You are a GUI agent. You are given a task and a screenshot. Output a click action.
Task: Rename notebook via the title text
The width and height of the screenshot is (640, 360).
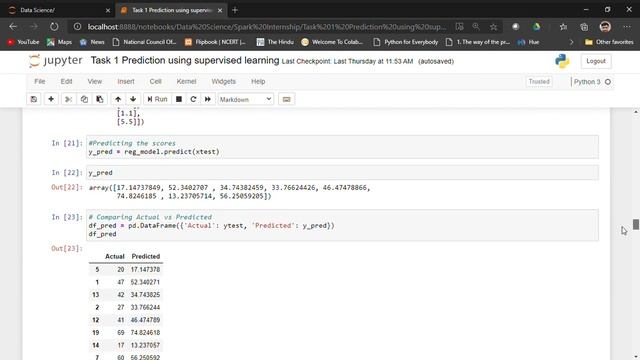(185, 61)
